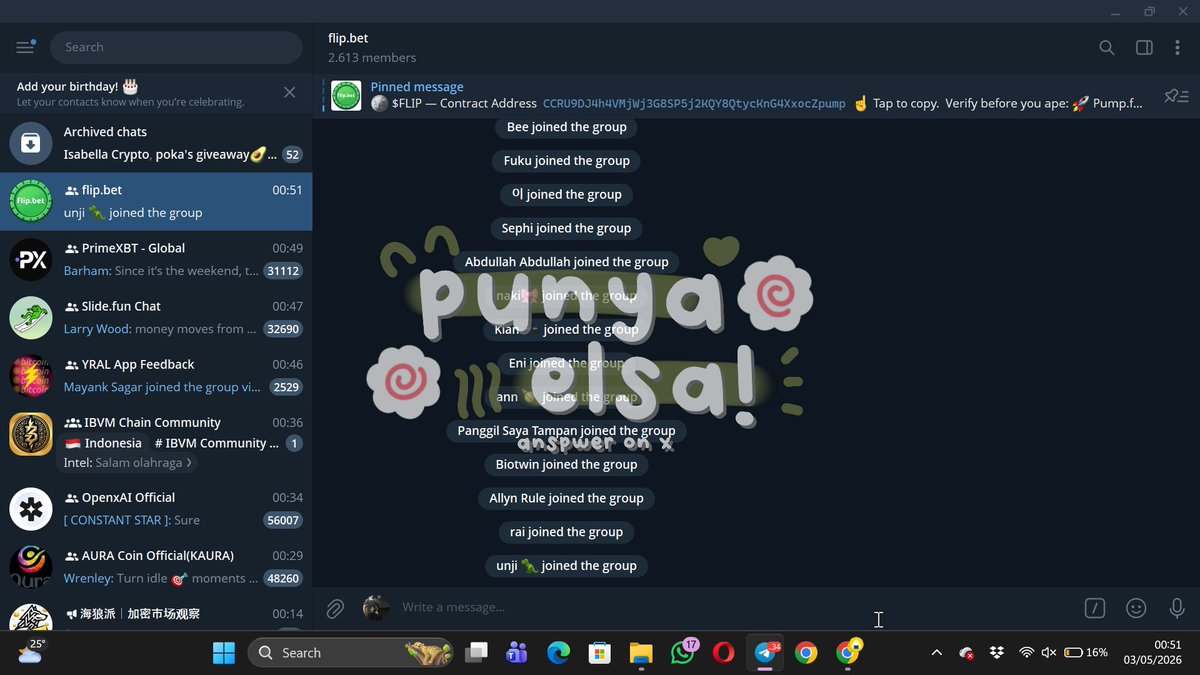Open the AURA Coin Official(KAURA) chat
This screenshot has width=1200, height=675.
coord(156,566)
